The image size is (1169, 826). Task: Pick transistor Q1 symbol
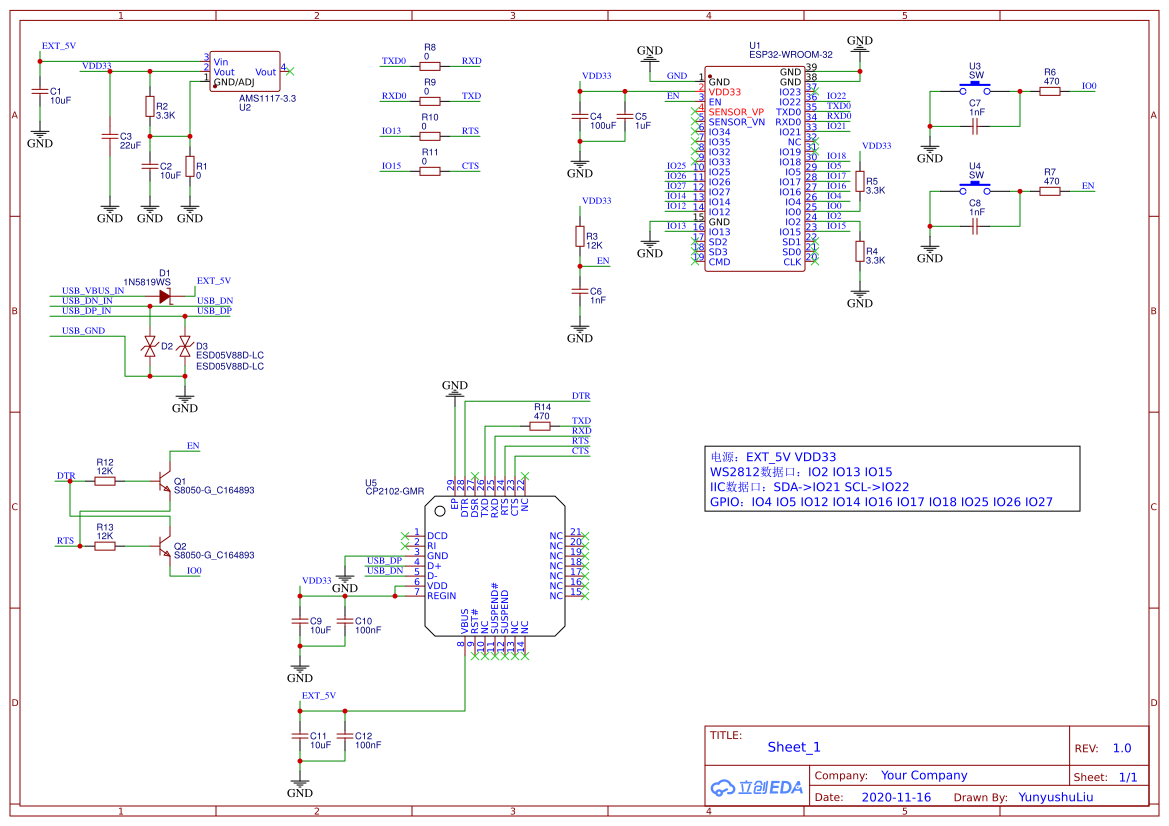coord(163,482)
